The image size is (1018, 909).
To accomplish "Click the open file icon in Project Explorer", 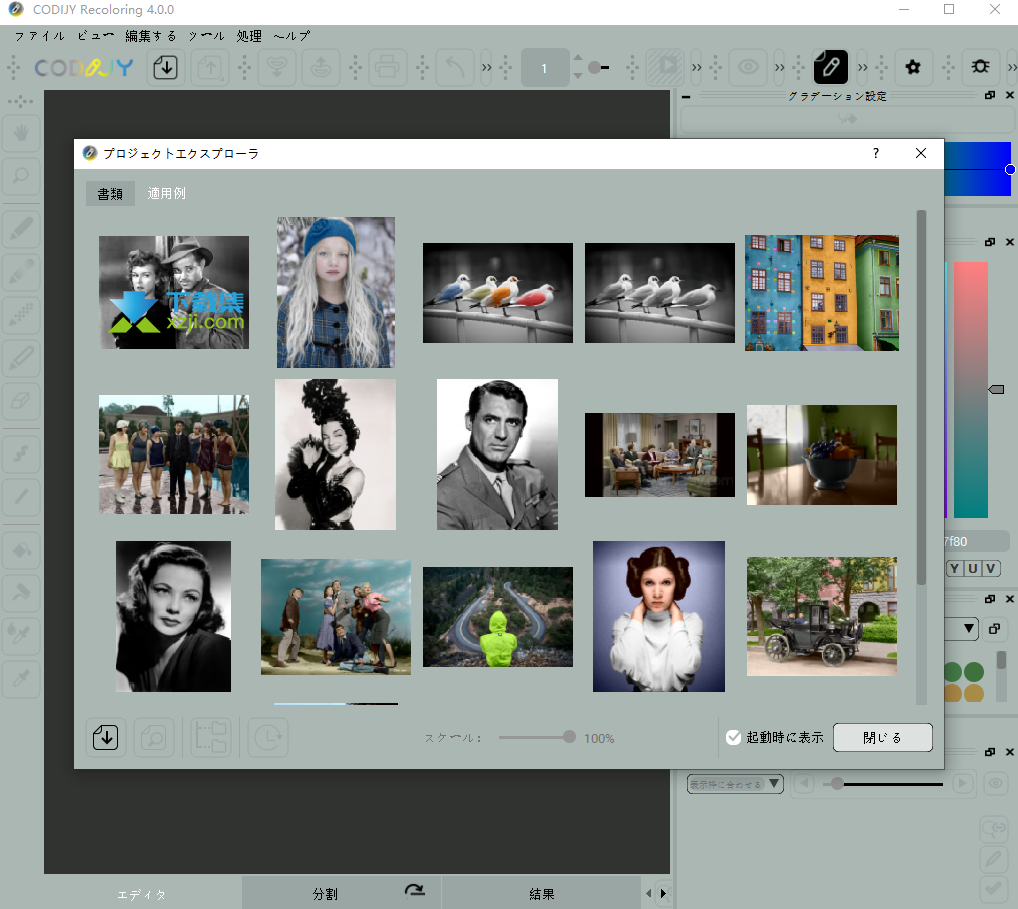I will pyautogui.click(x=105, y=738).
